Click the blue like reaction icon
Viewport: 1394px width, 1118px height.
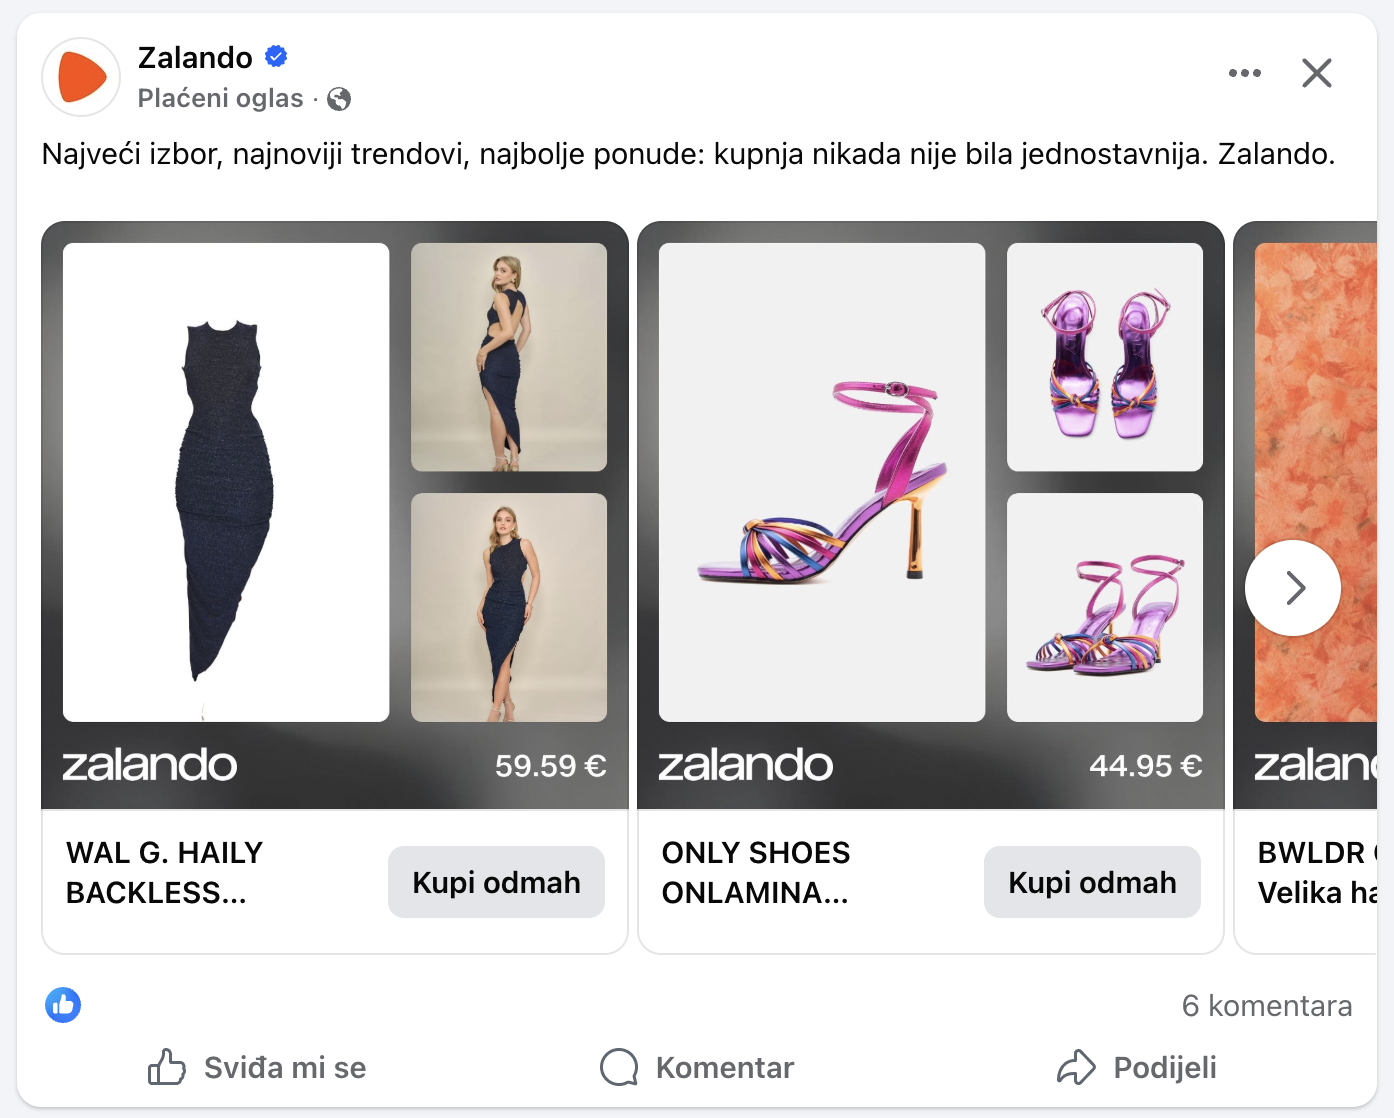coord(63,1005)
